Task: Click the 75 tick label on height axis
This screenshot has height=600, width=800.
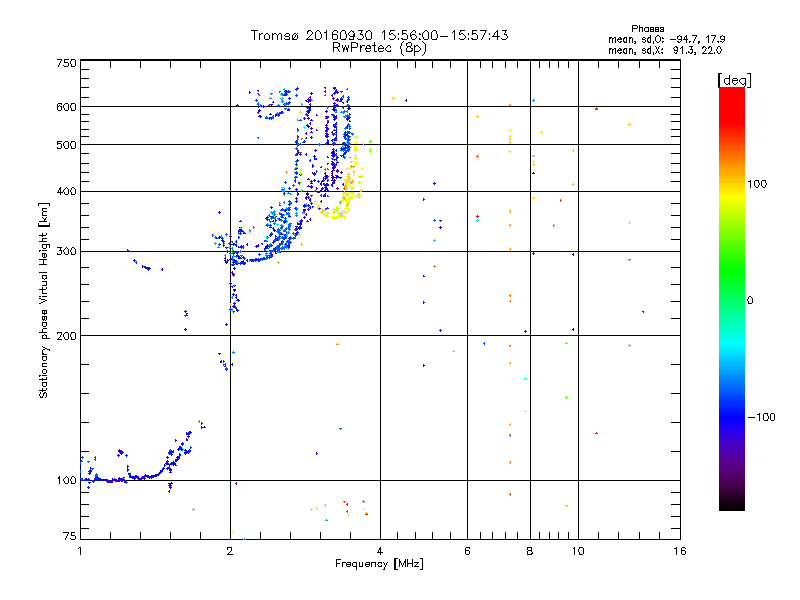Action: 70,536
